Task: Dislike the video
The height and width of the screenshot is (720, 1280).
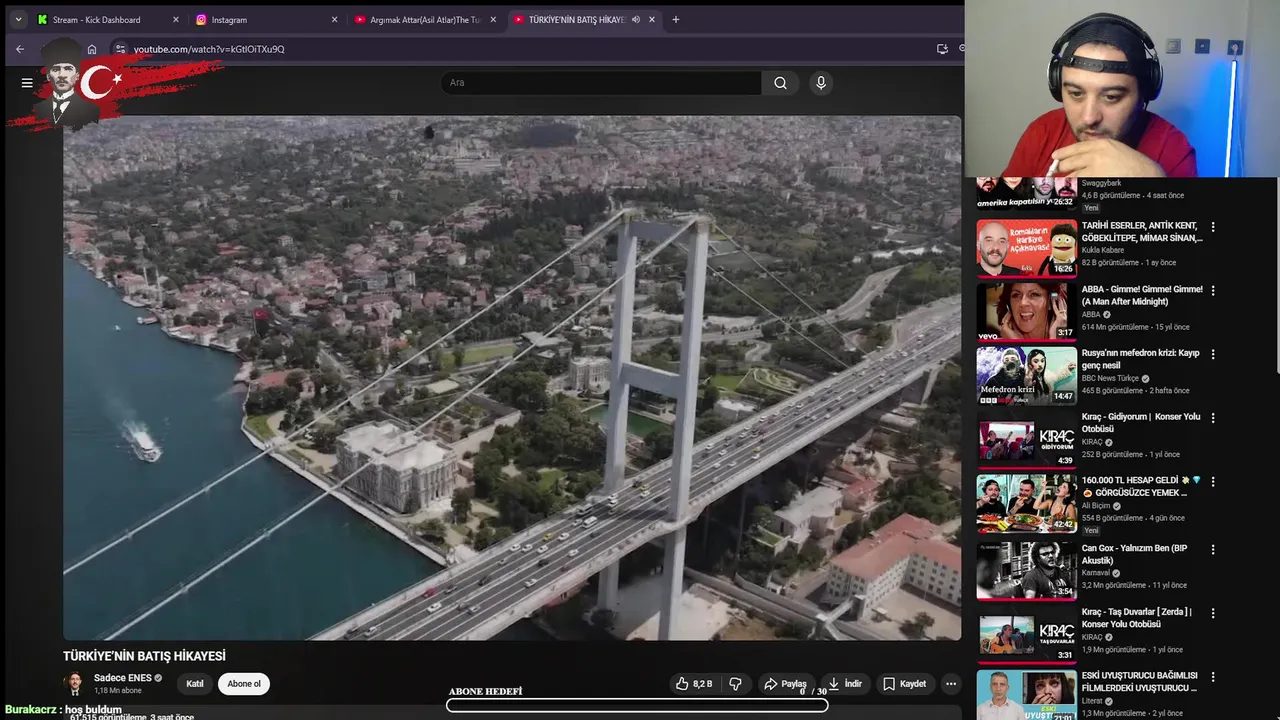Action: pyautogui.click(x=736, y=684)
